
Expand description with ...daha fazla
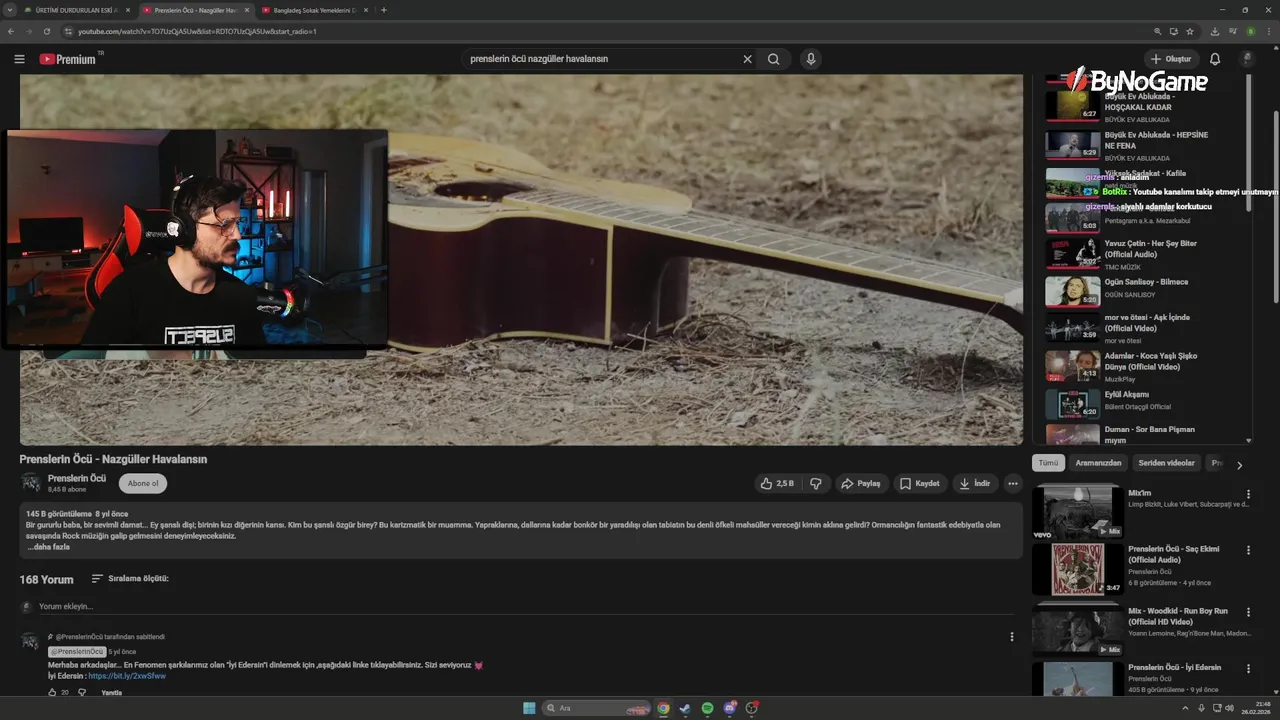pyautogui.click(x=49, y=547)
